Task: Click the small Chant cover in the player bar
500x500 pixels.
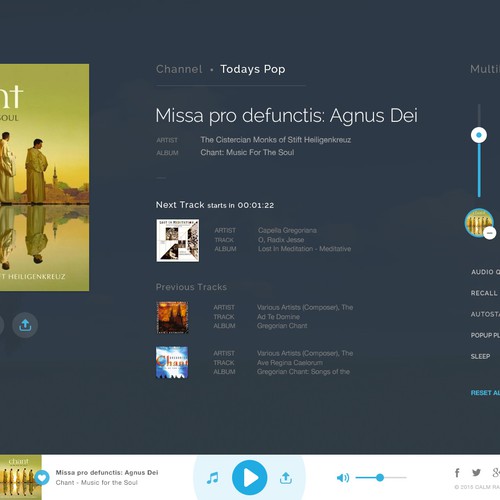Action: tap(21, 477)
